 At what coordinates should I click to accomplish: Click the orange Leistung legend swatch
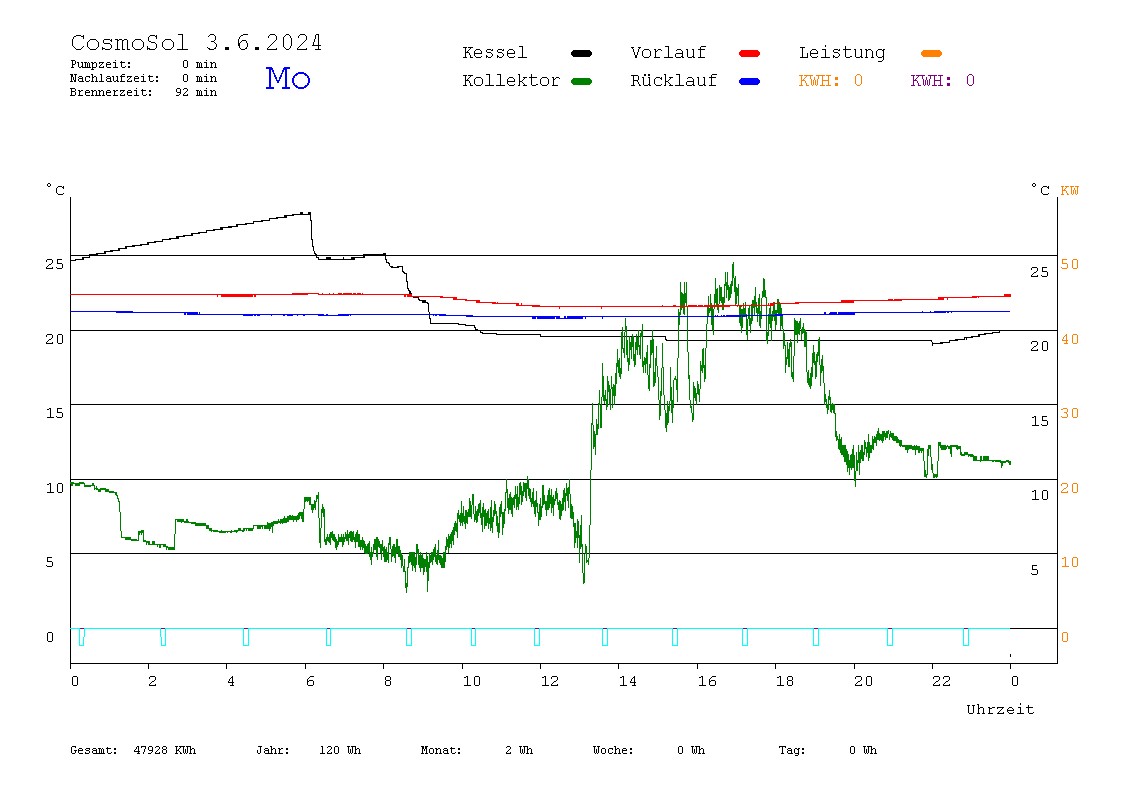(931, 53)
